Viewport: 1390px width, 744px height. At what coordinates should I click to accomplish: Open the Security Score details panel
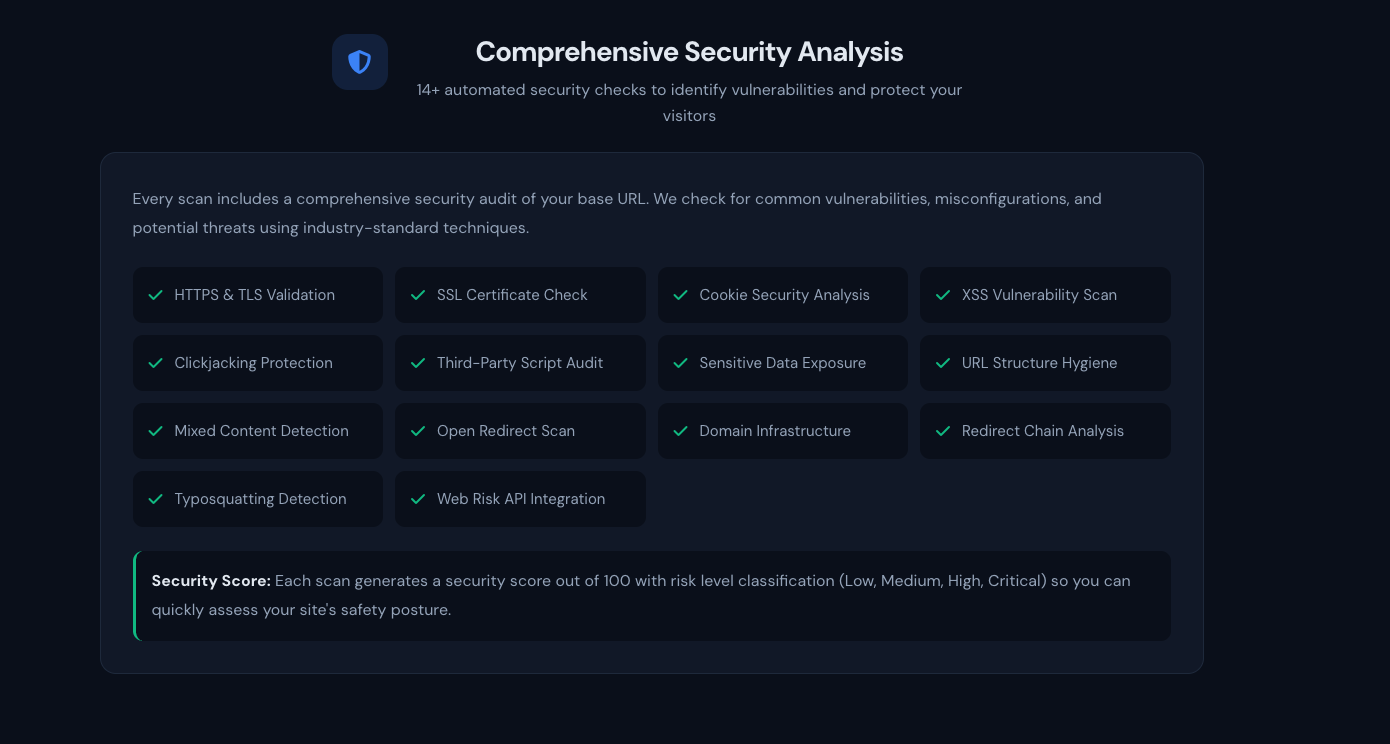pyautogui.click(x=651, y=594)
